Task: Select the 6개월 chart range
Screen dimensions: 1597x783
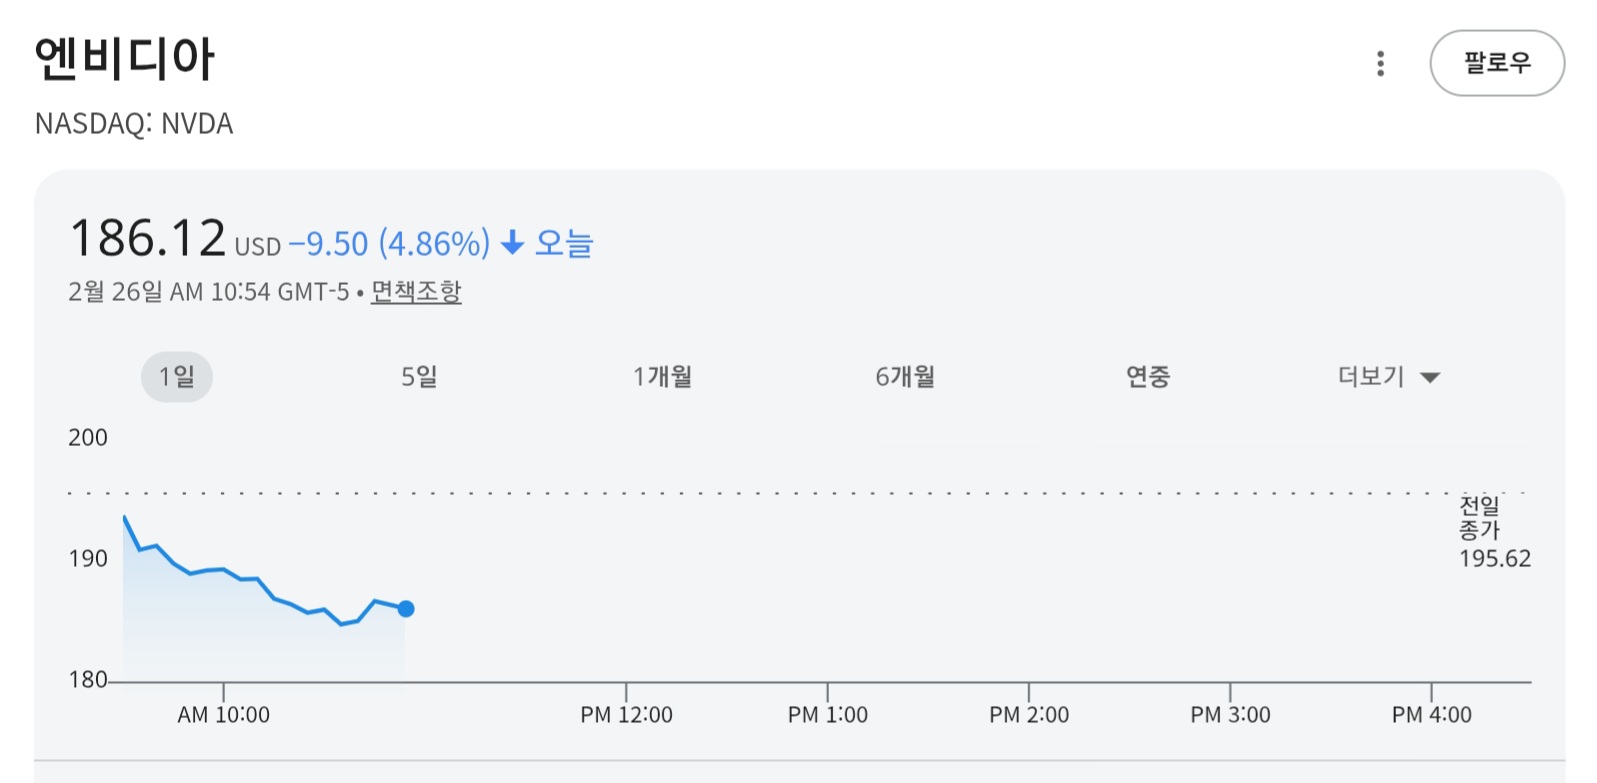Action: pyautogui.click(x=905, y=377)
